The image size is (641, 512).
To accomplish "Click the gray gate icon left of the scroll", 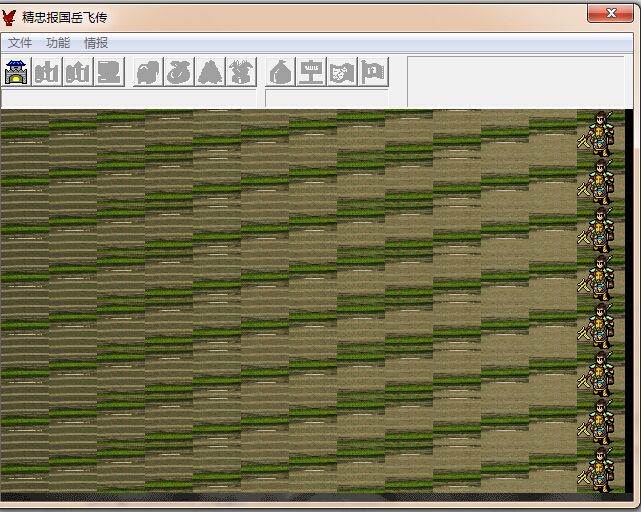I will point(78,72).
